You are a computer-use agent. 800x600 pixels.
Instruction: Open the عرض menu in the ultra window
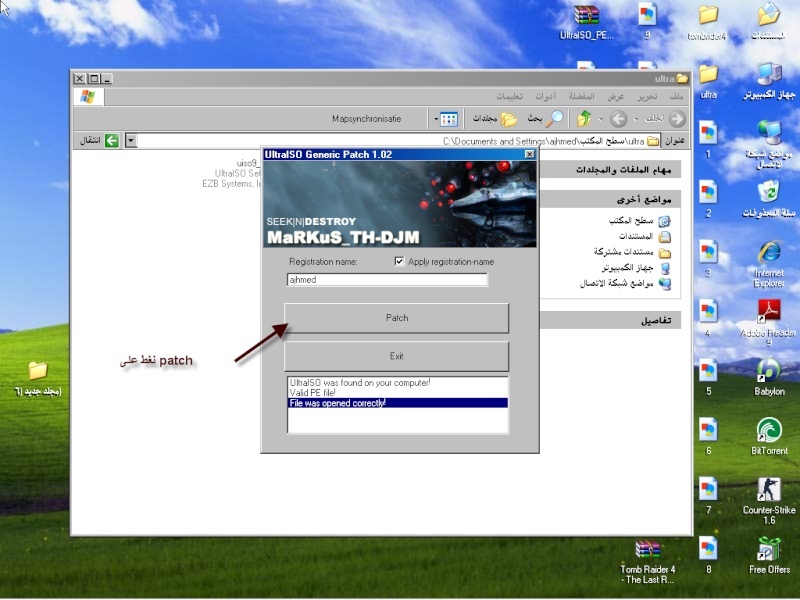click(x=615, y=96)
